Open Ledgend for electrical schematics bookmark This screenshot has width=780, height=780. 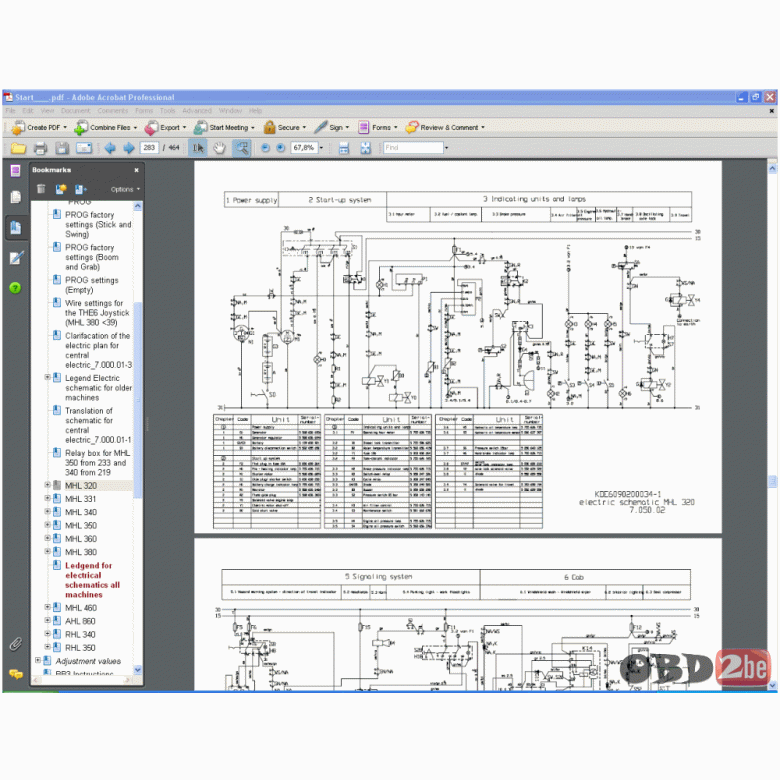(x=93, y=580)
